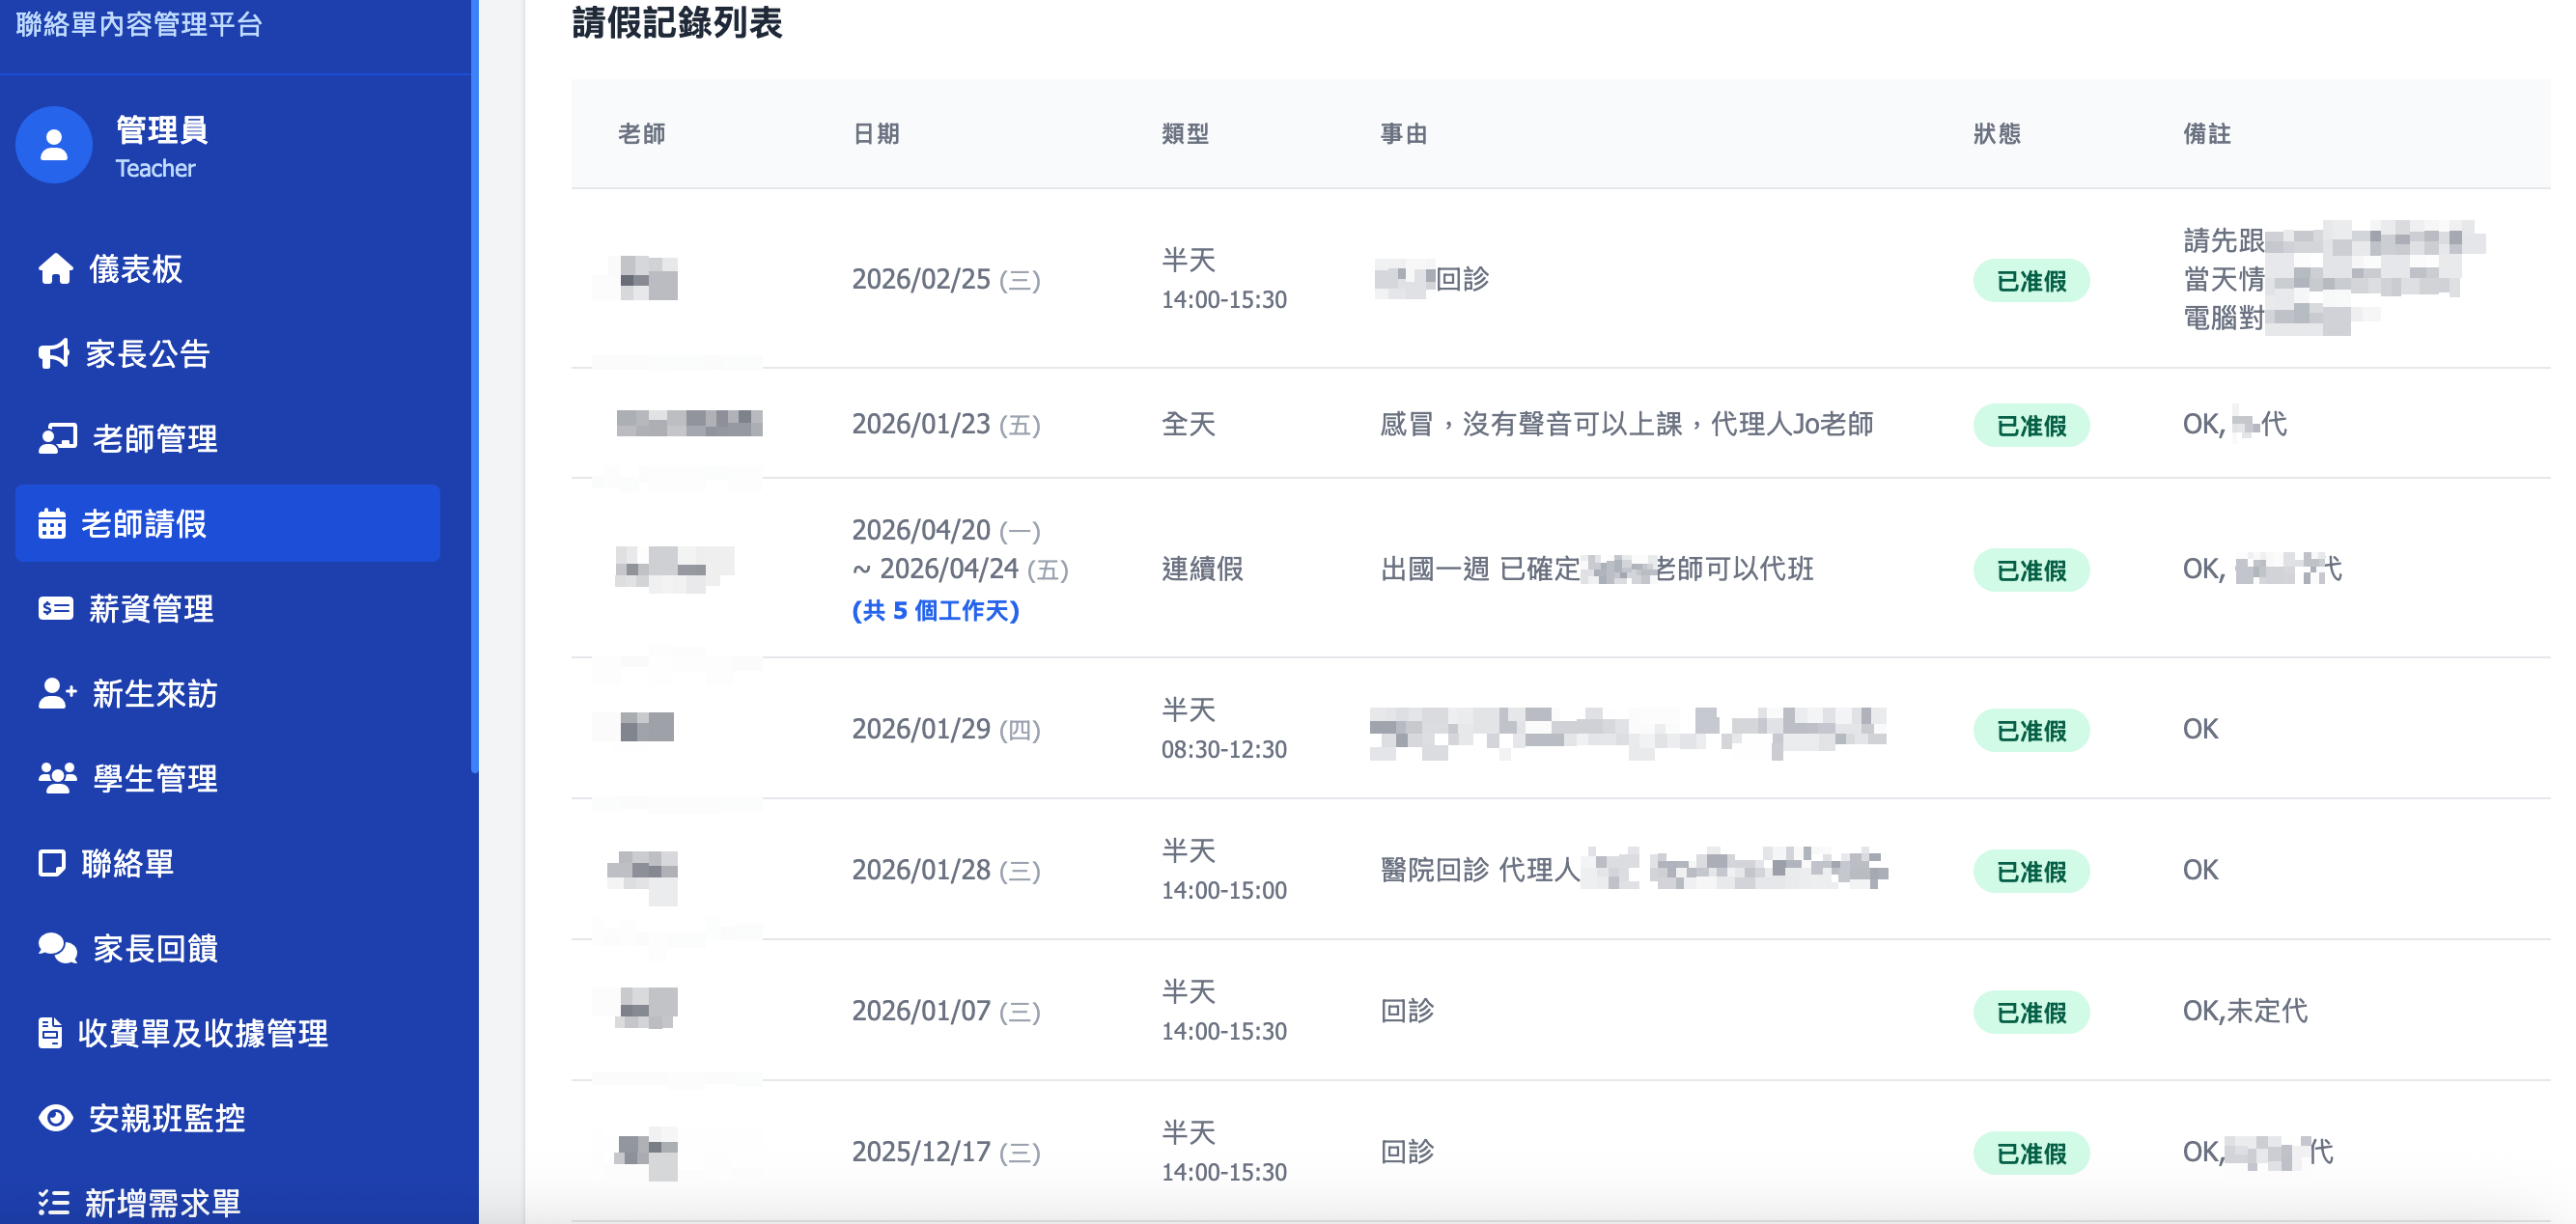
Task: Open 儀表板 in the sidebar
Action: pyautogui.click(x=228, y=269)
